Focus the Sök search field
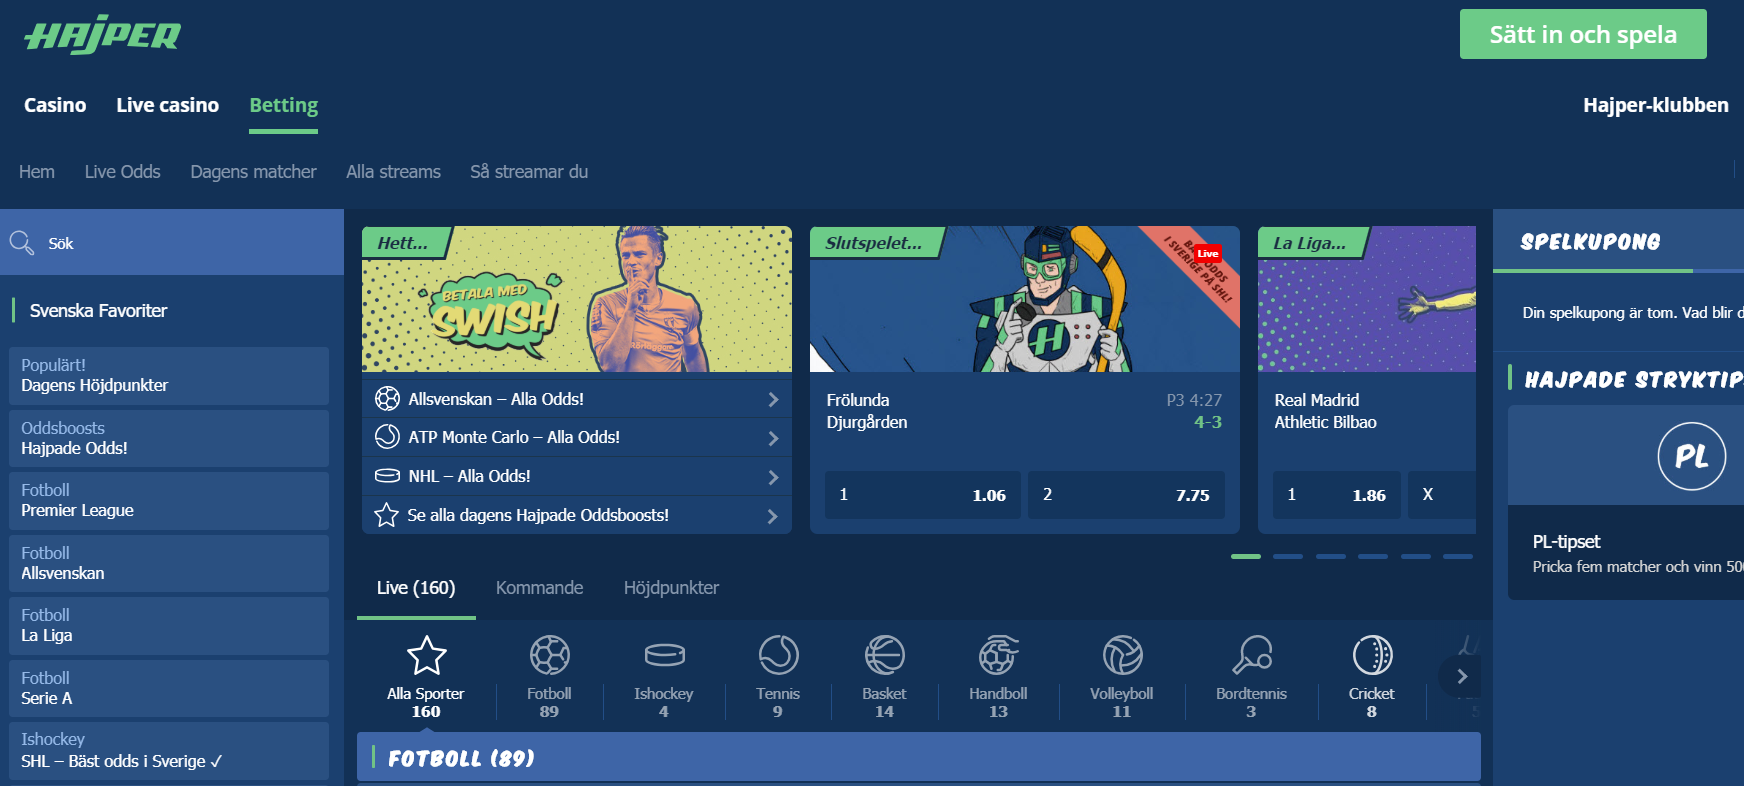The image size is (1744, 786). [172, 243]
